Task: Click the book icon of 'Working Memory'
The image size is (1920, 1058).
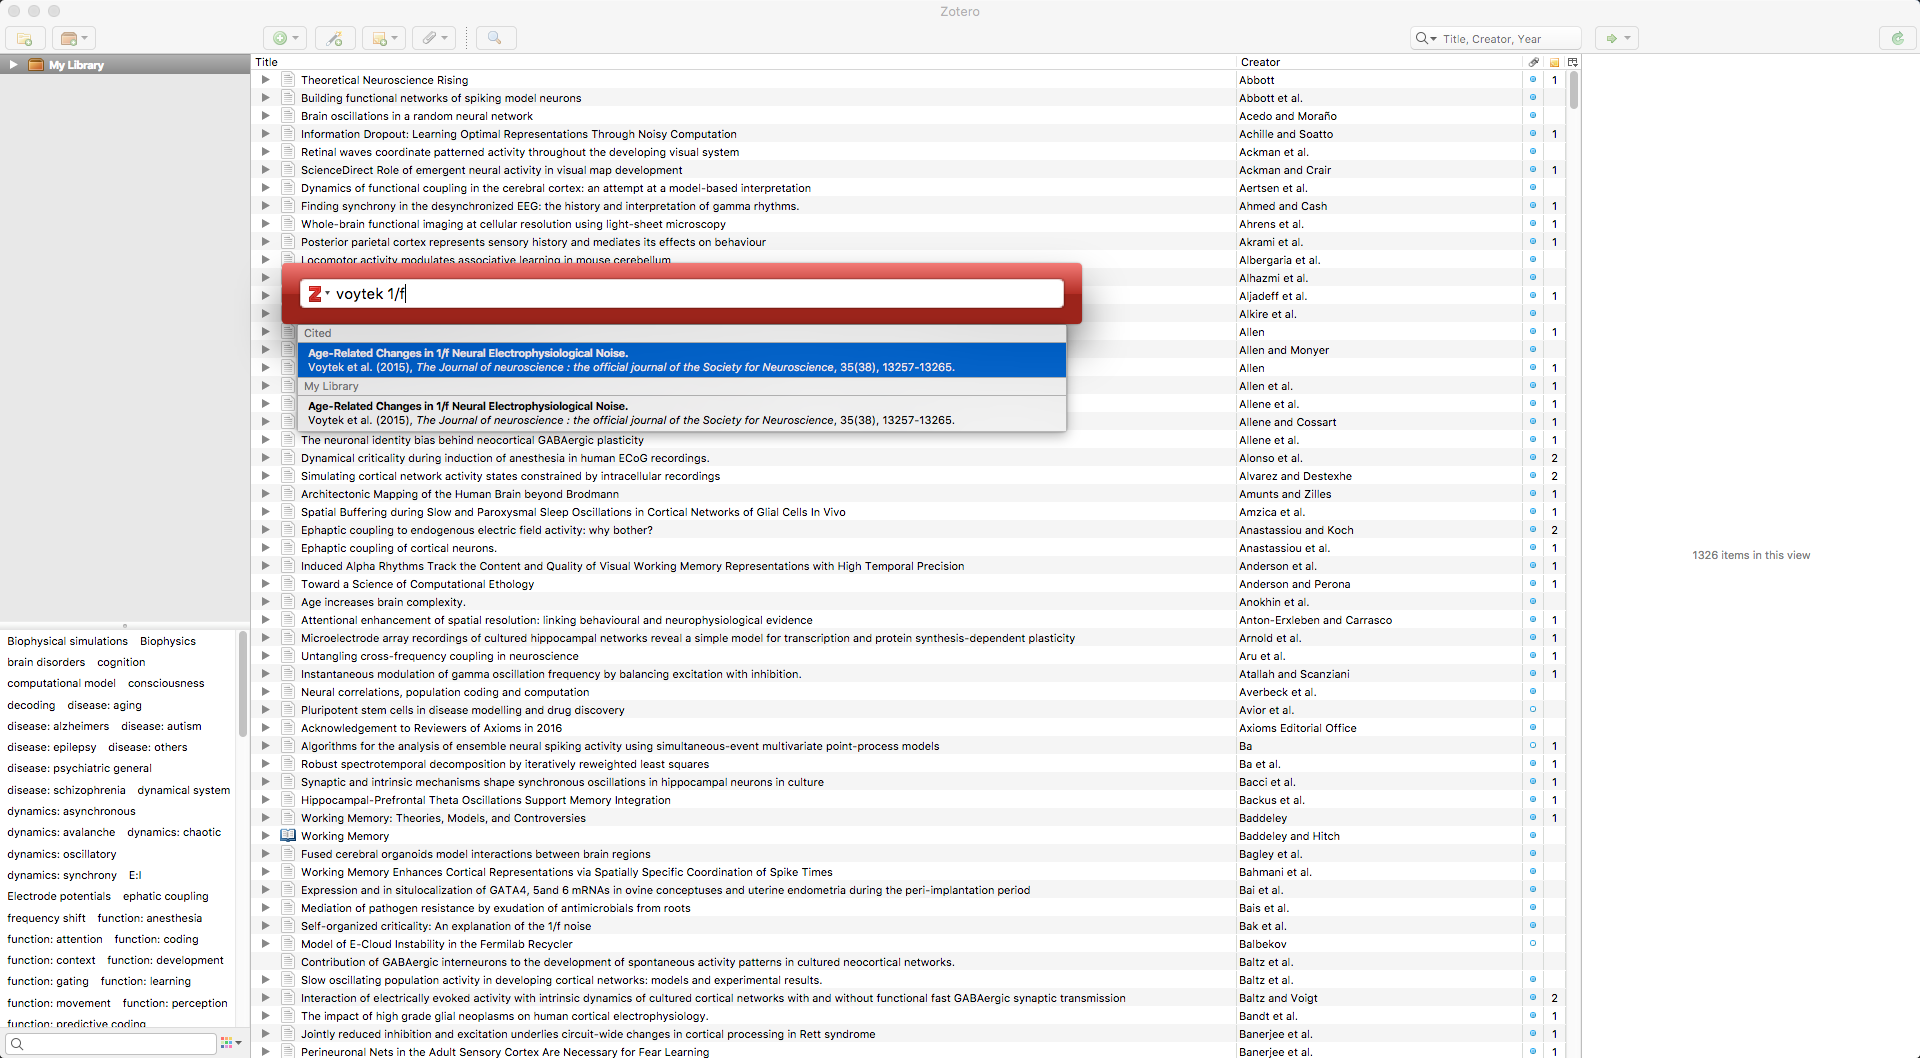Action: click(x=288, y=836)
